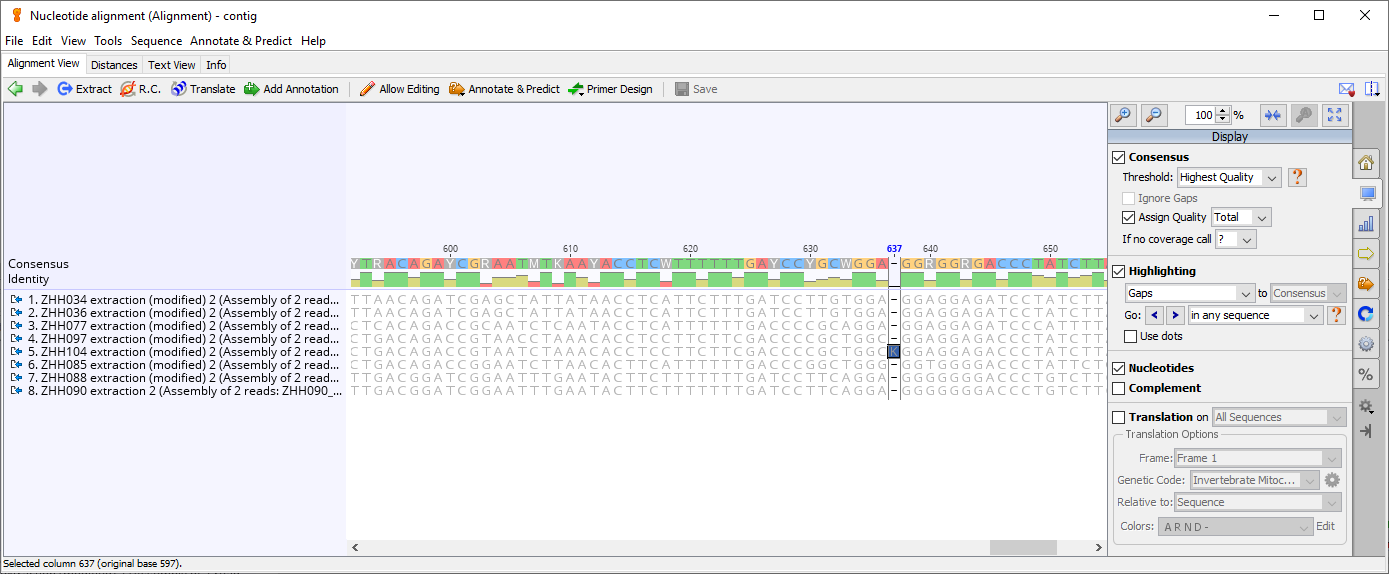Open the home (General) side tab icon
The image size is (1389, 574).
(1366, 163)
